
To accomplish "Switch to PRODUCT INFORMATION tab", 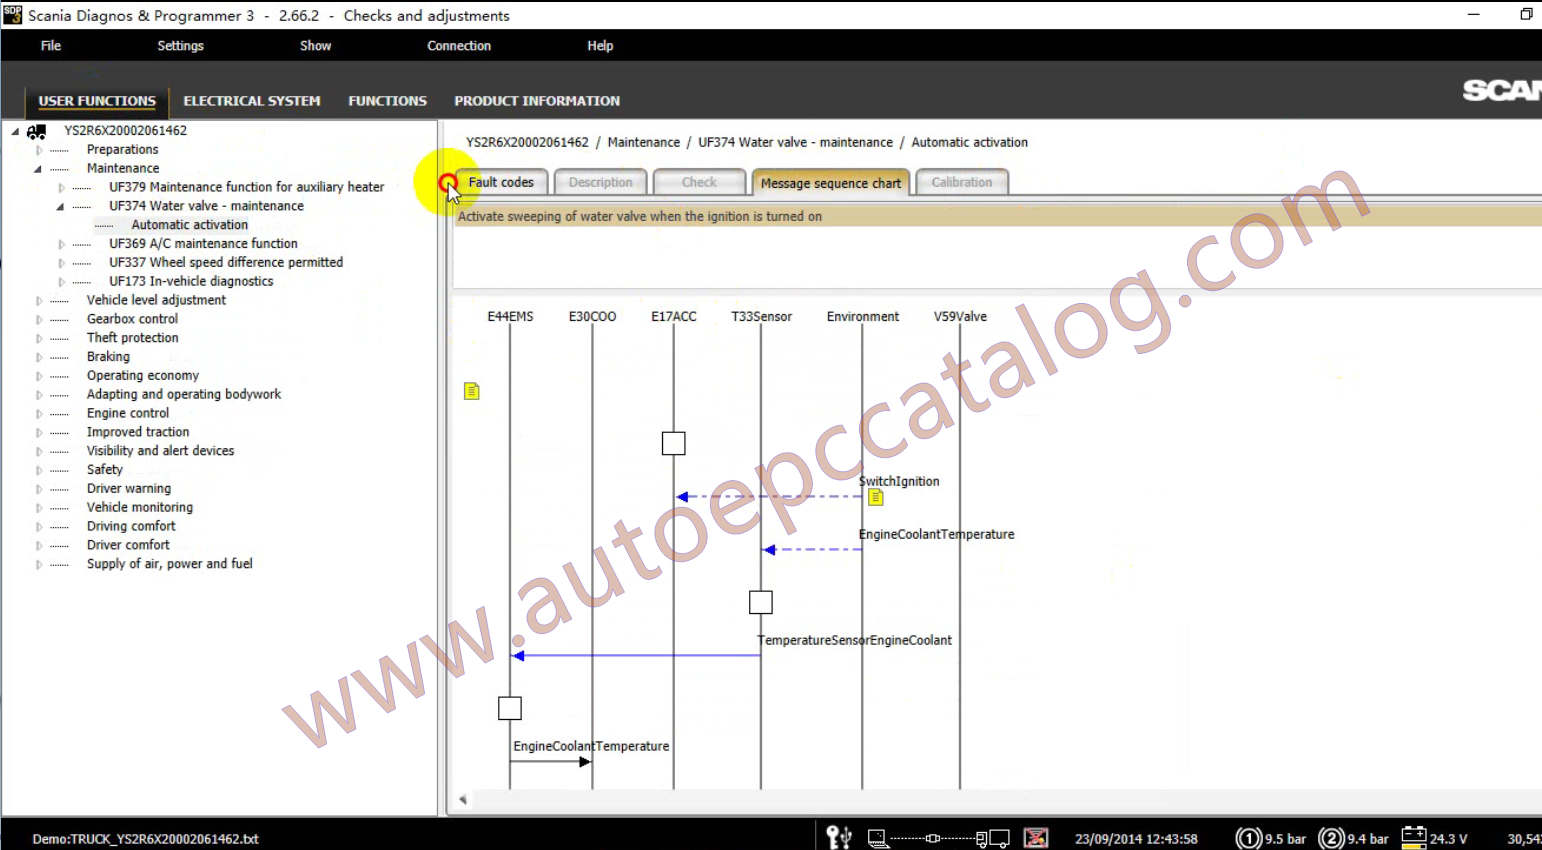I will click(537, 101).
